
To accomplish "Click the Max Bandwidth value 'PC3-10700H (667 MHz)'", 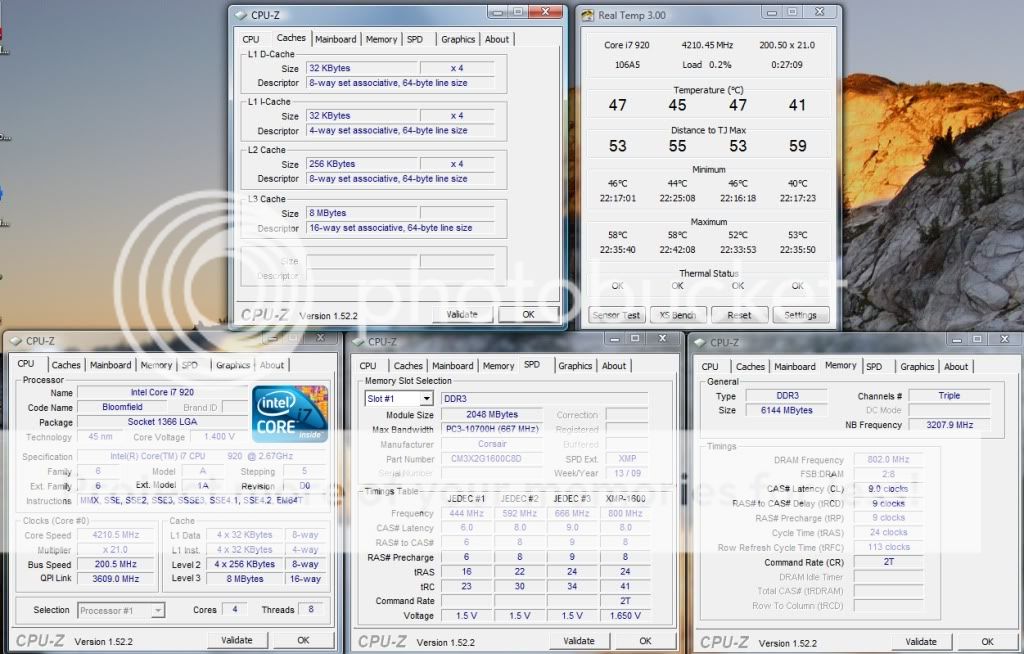I will pos(492,429).
